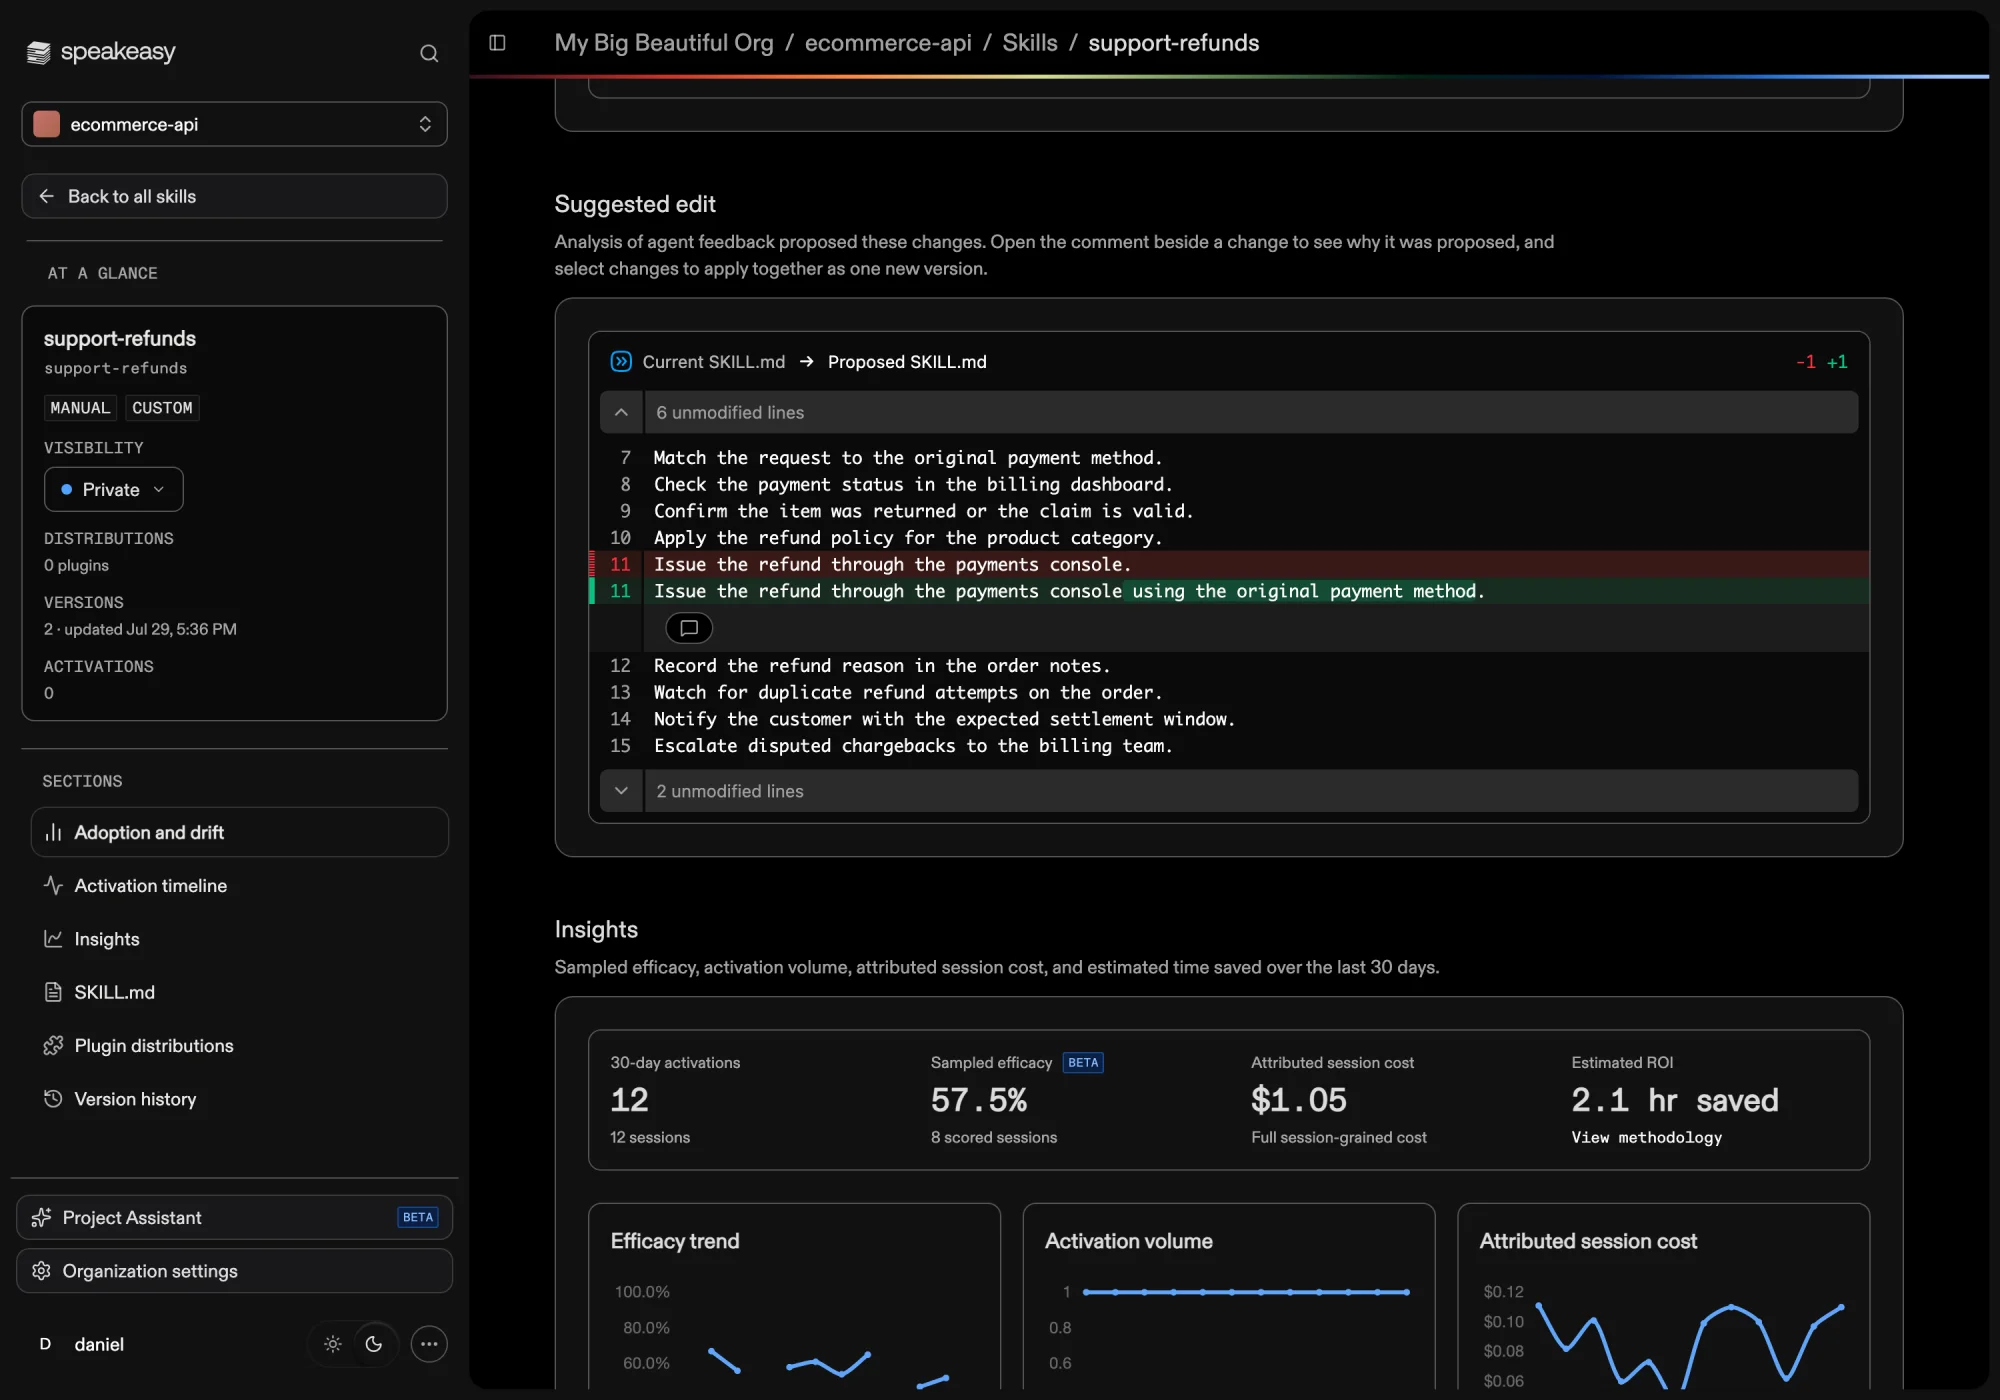Collapse the 6 unmodified lines section
Viewport: 2000px width, 1400px height.
click(x=621, y=412)
